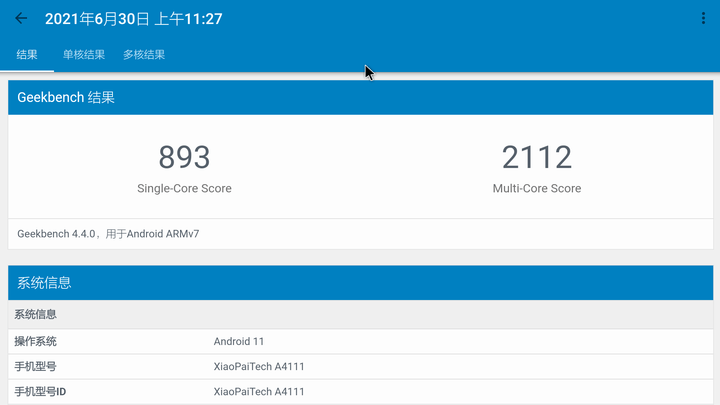Click the blue 系统信息 section header
This screenshot has height=405, width=720.
pos(44,283)
